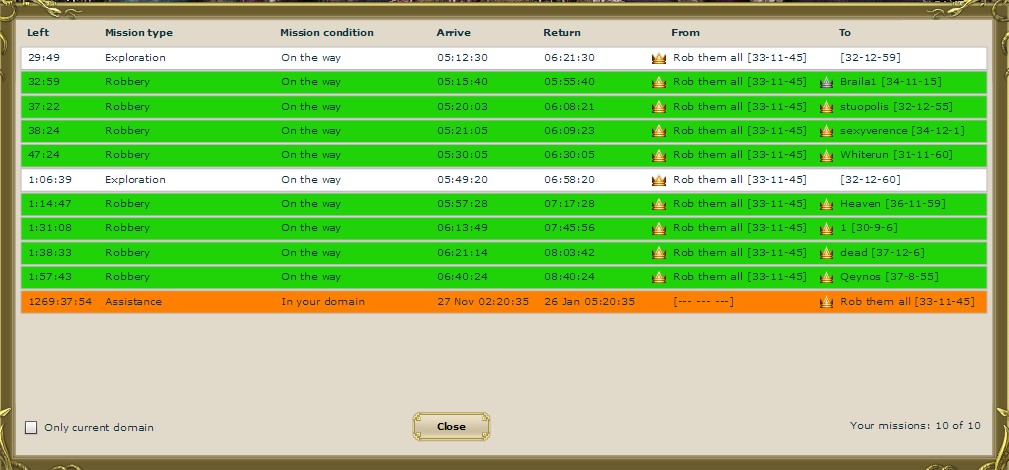Click the Return column header
This screenshot has width=1009, height=470.
561,33
